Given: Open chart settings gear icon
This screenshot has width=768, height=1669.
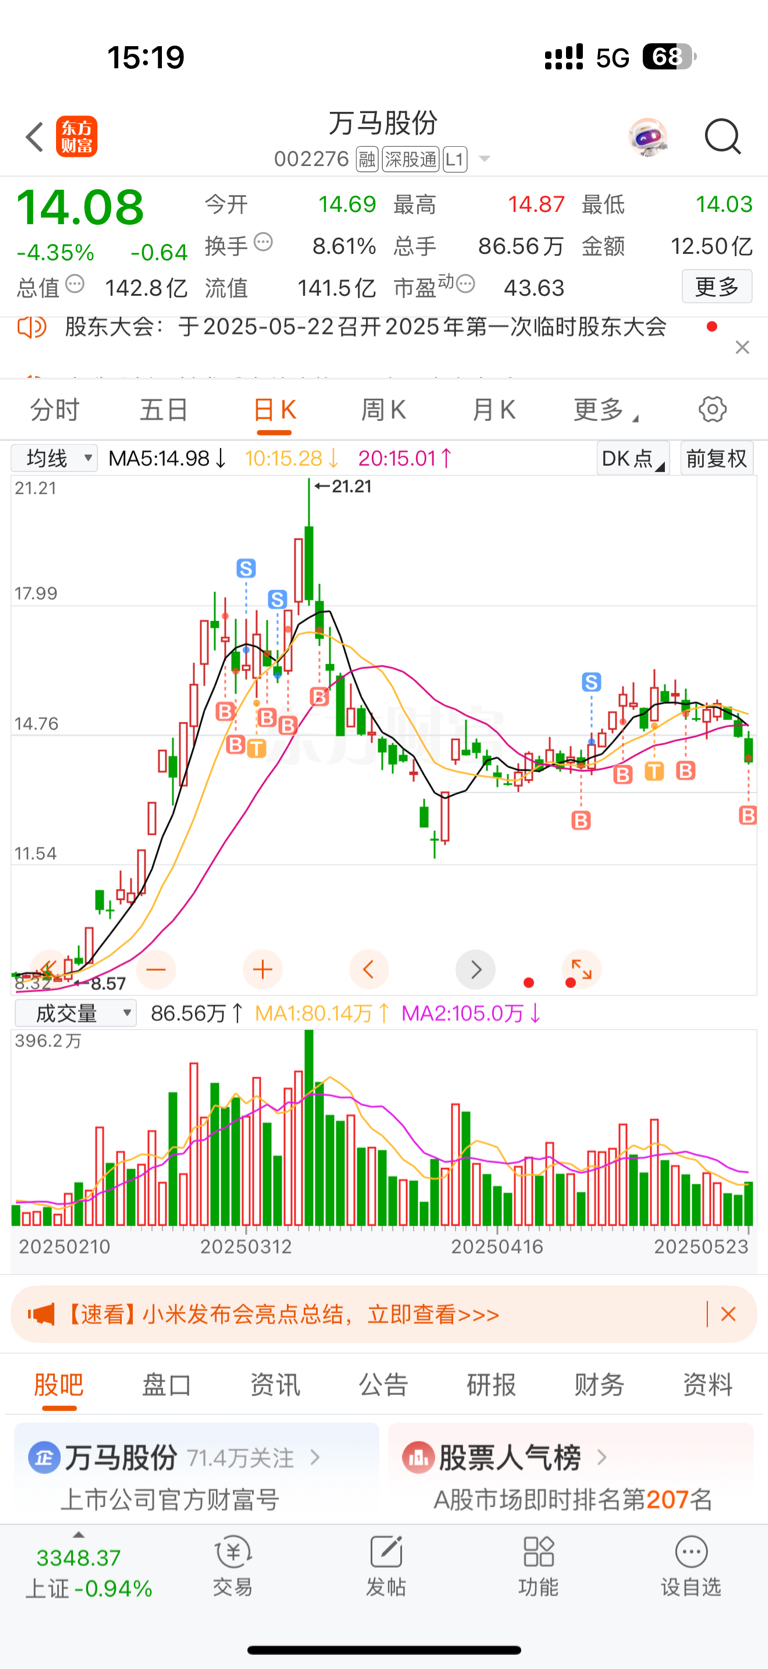Looking at the screenshot, I should click(712, 409).
